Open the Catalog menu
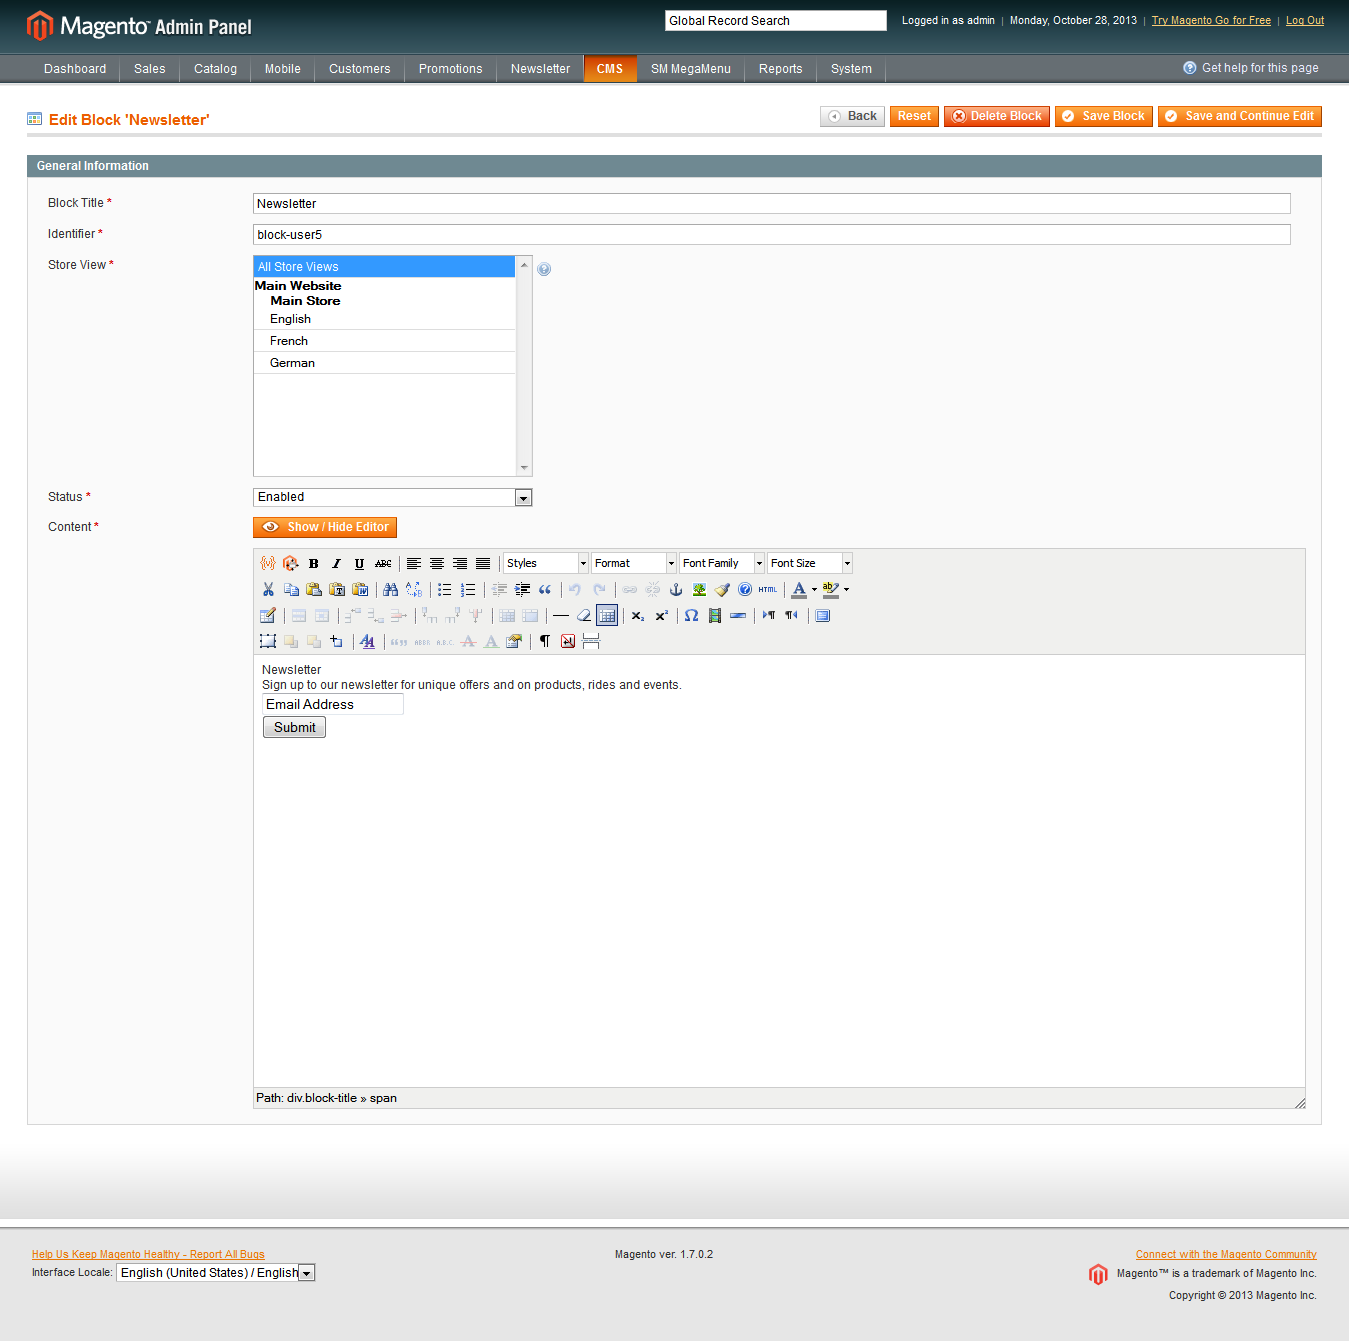 (x=216, y=69)
